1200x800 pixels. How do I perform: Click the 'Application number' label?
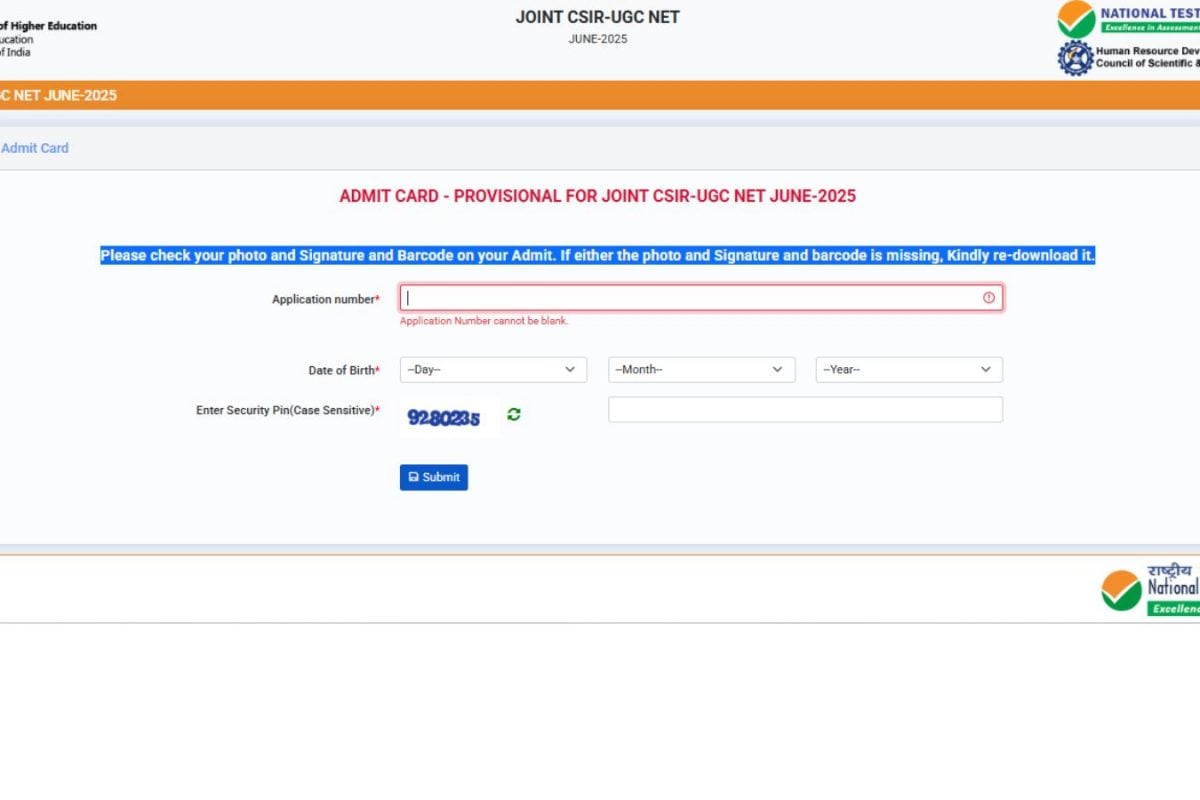[x=326, y=299]
